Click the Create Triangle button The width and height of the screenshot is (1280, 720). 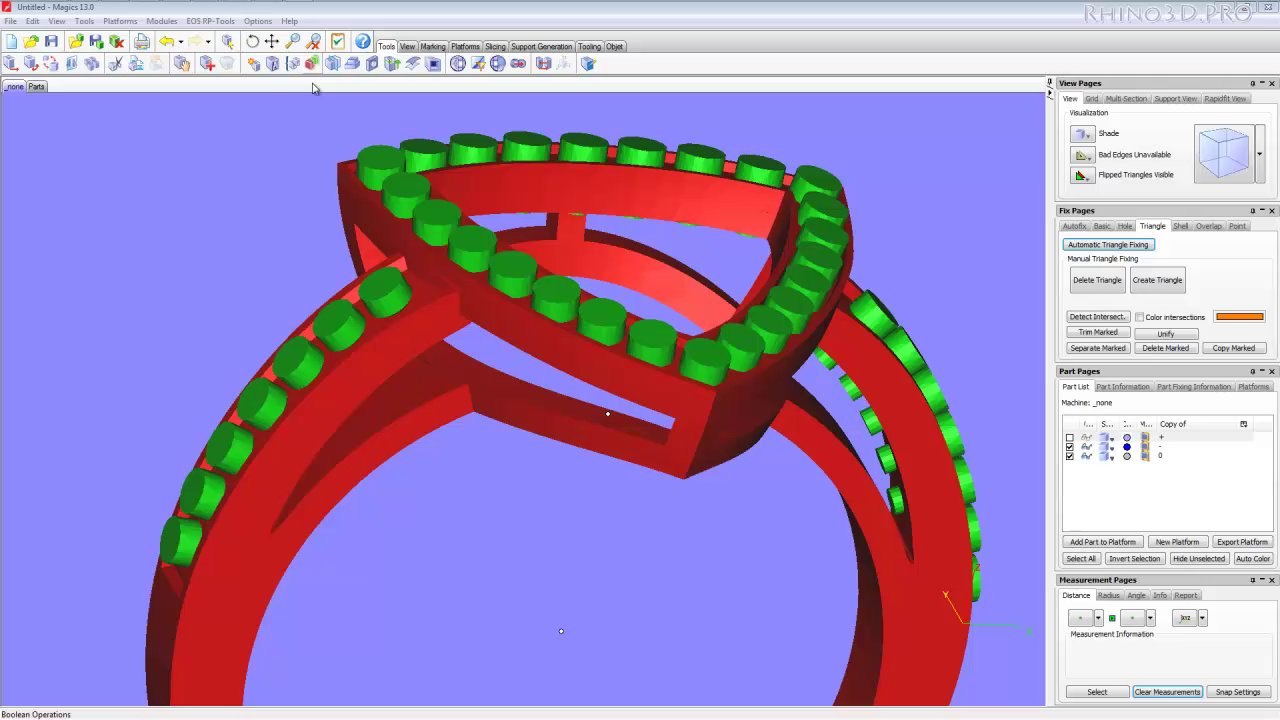click(x=1157, y=280)
